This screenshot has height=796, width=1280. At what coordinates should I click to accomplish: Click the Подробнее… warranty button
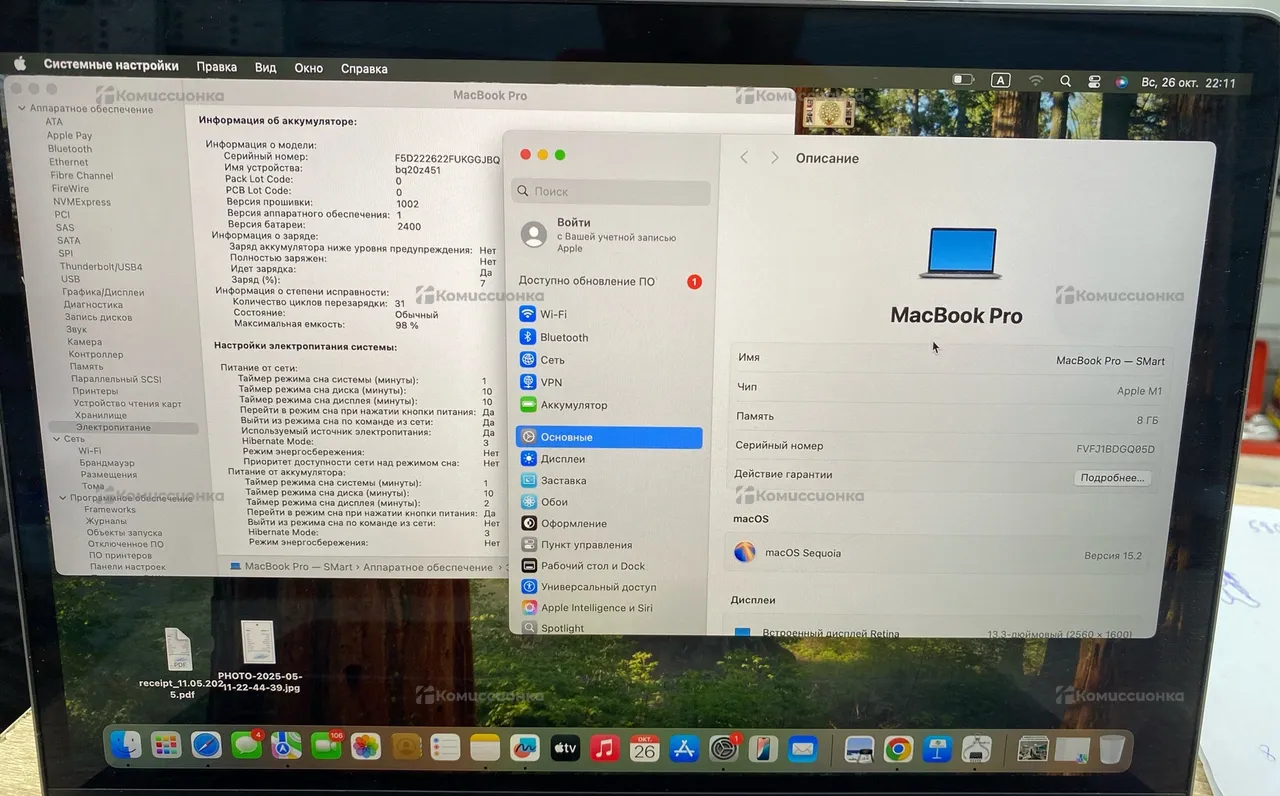tap(1112, 478)
